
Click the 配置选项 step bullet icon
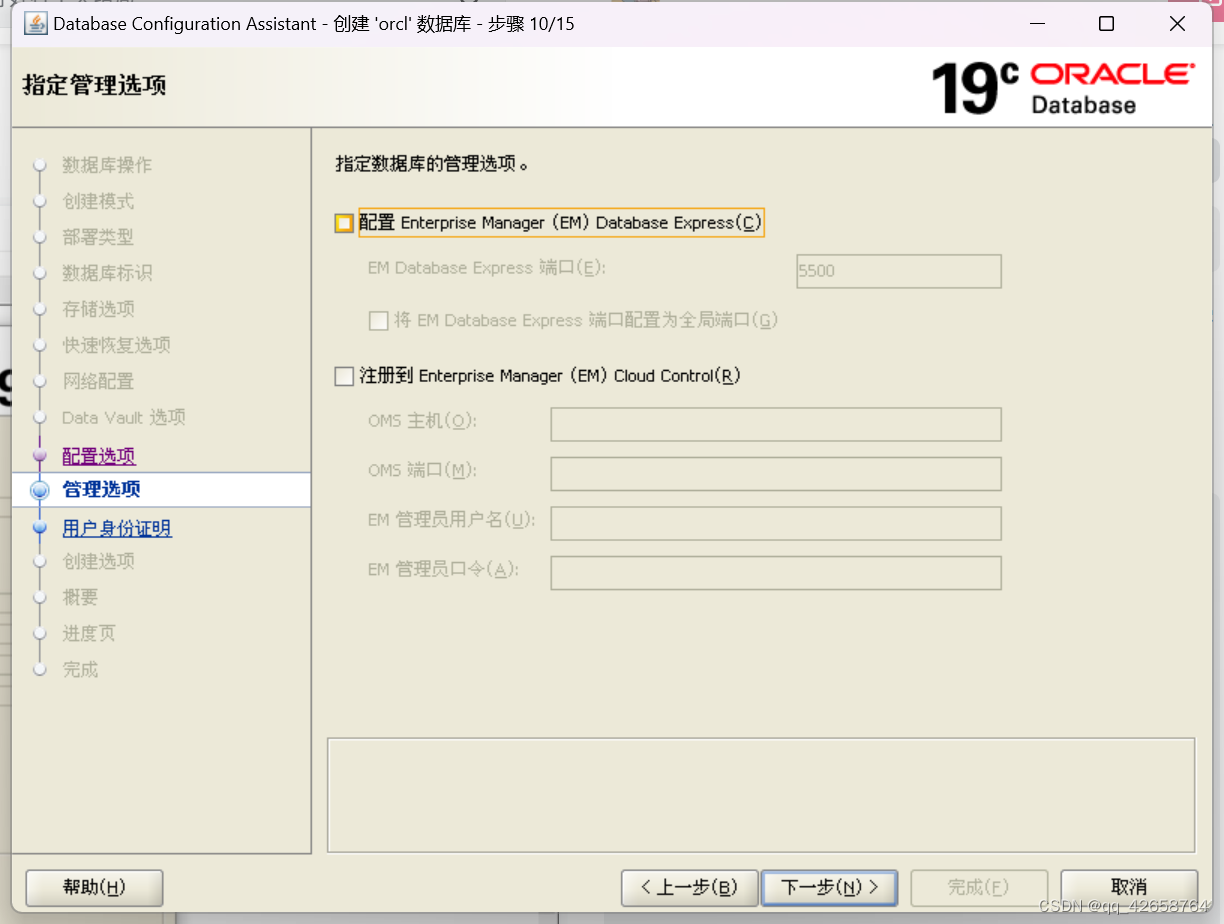40,456
